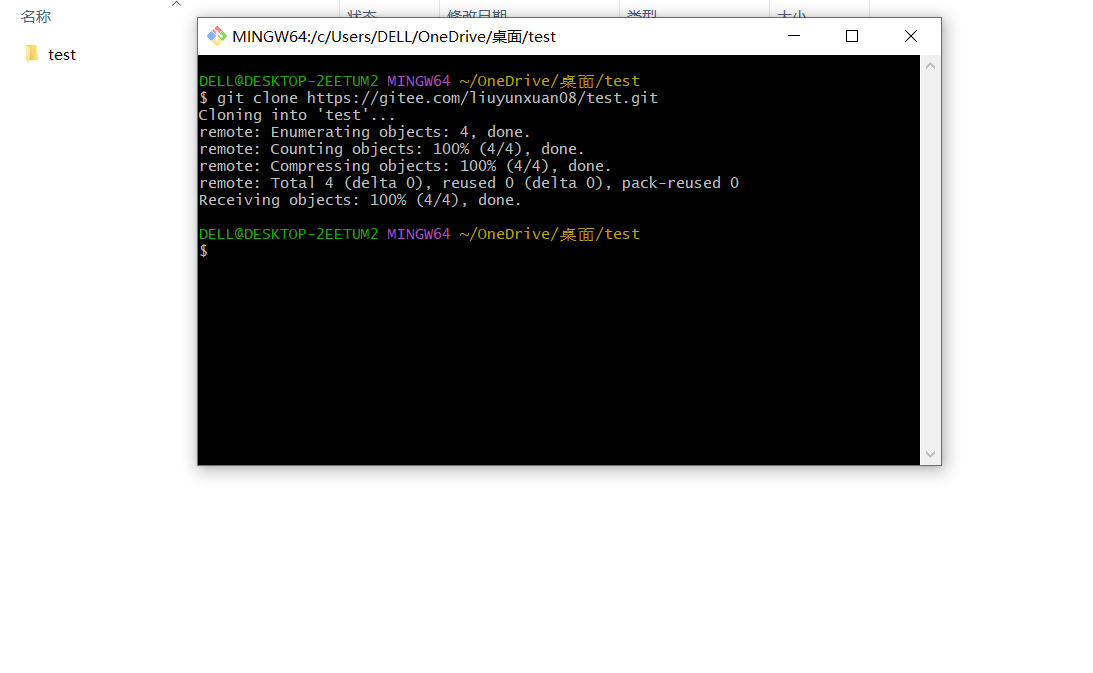Select the test folder icon
1093x673 pixels.
coord(32,54)
